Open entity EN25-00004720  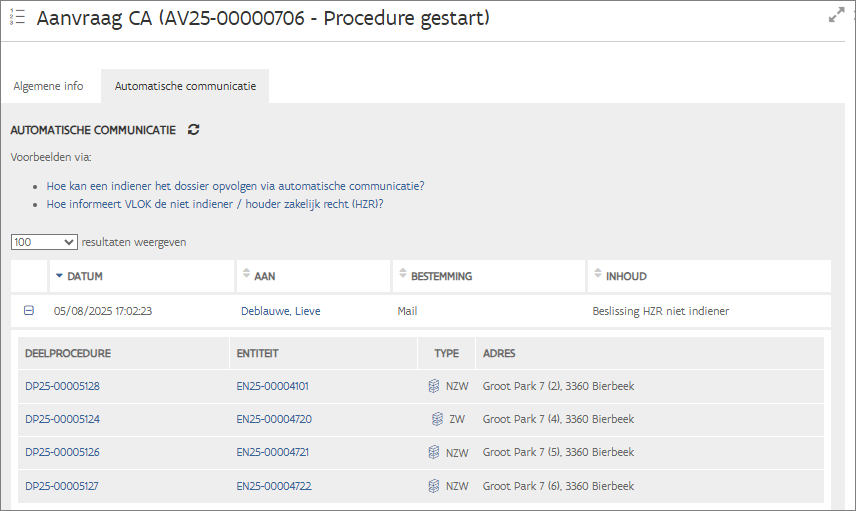point(274,419)
